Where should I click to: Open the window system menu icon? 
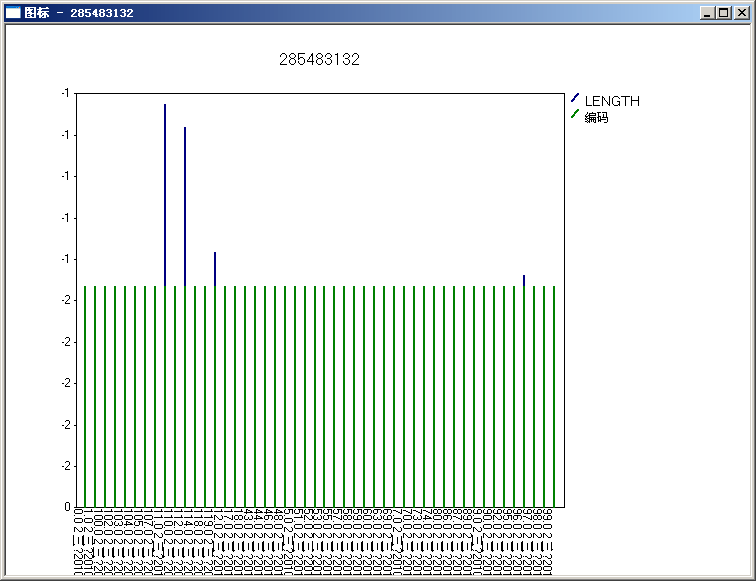pyautogui.click(x=13, y=13)
